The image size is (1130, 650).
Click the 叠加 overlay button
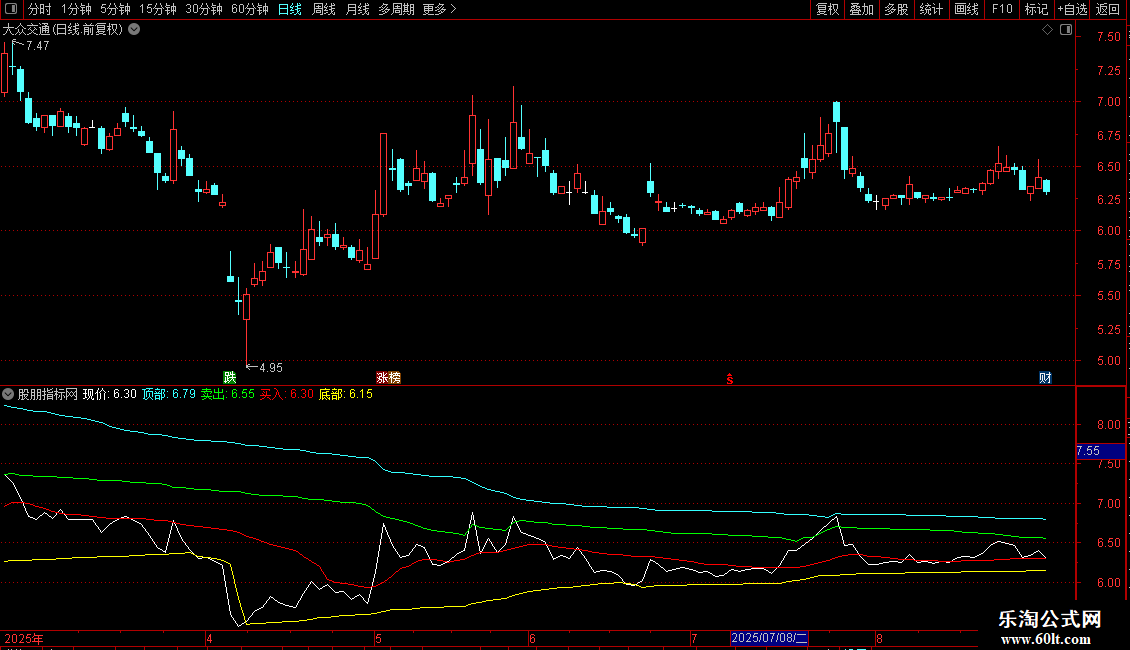861,9
